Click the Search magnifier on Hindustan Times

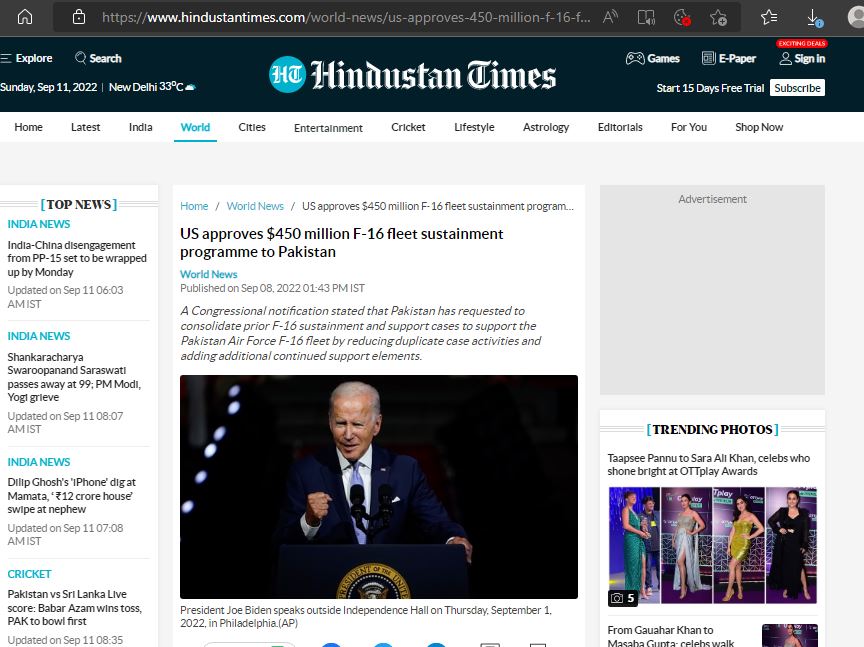80,58
